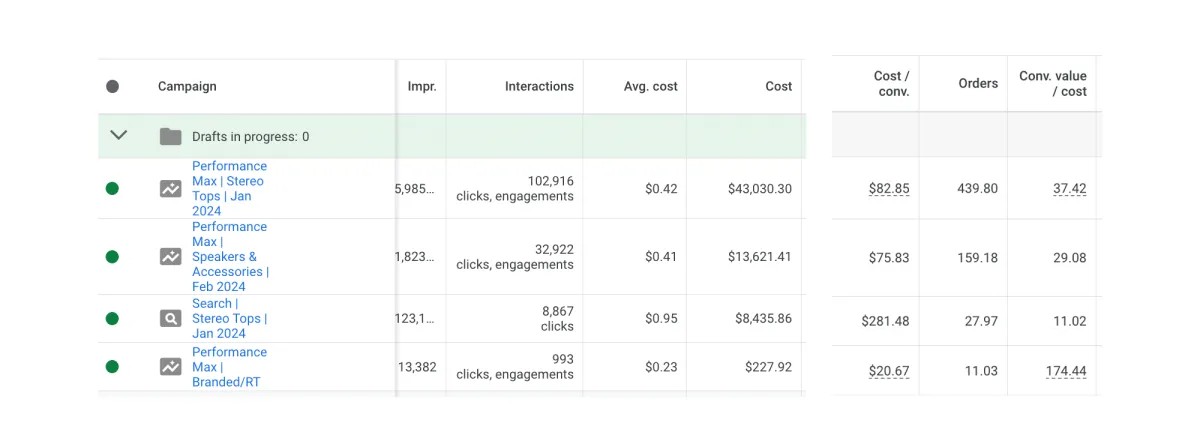Viewport: 1200px width, 444px height.
Task: Open Performance Max | Stereo Tops | Jan 2024
Action: (229, 188)
